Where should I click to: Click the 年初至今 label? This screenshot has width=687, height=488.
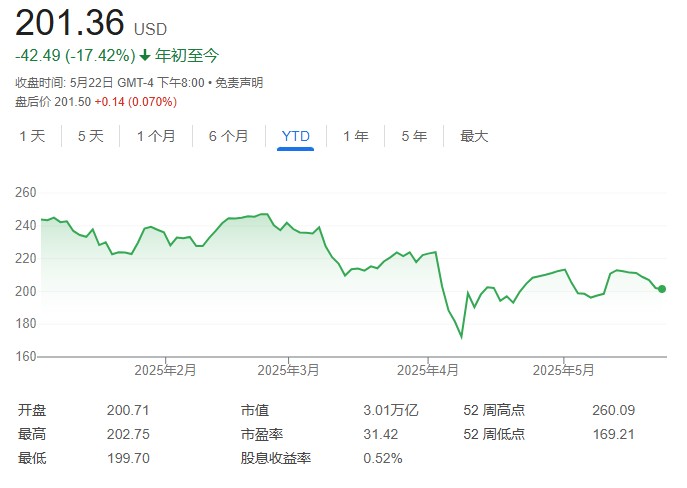pyautogui.click(x=187, y=56)
